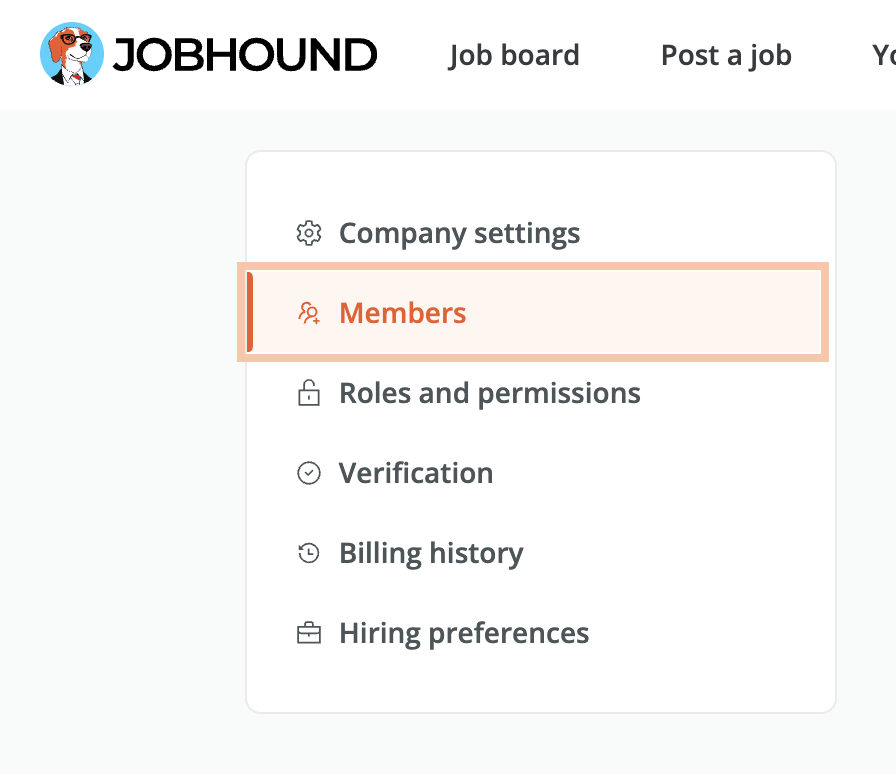The width and height of the screenshot is (896, 774).
Task: Open the Job board page
Action: click(514, 55)
